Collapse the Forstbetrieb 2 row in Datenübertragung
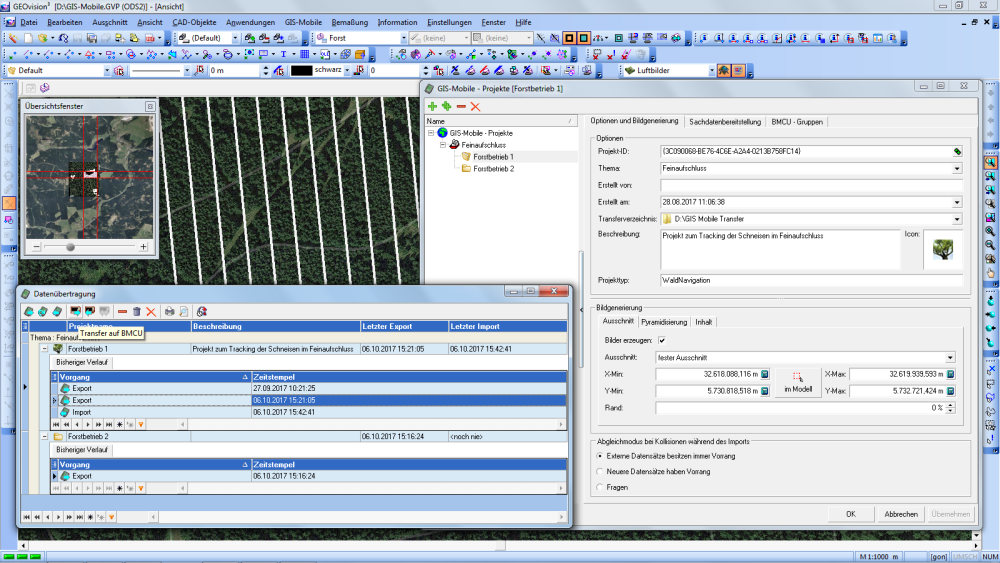The width and height of the screenshot is (1000, 563). (44, 437)
